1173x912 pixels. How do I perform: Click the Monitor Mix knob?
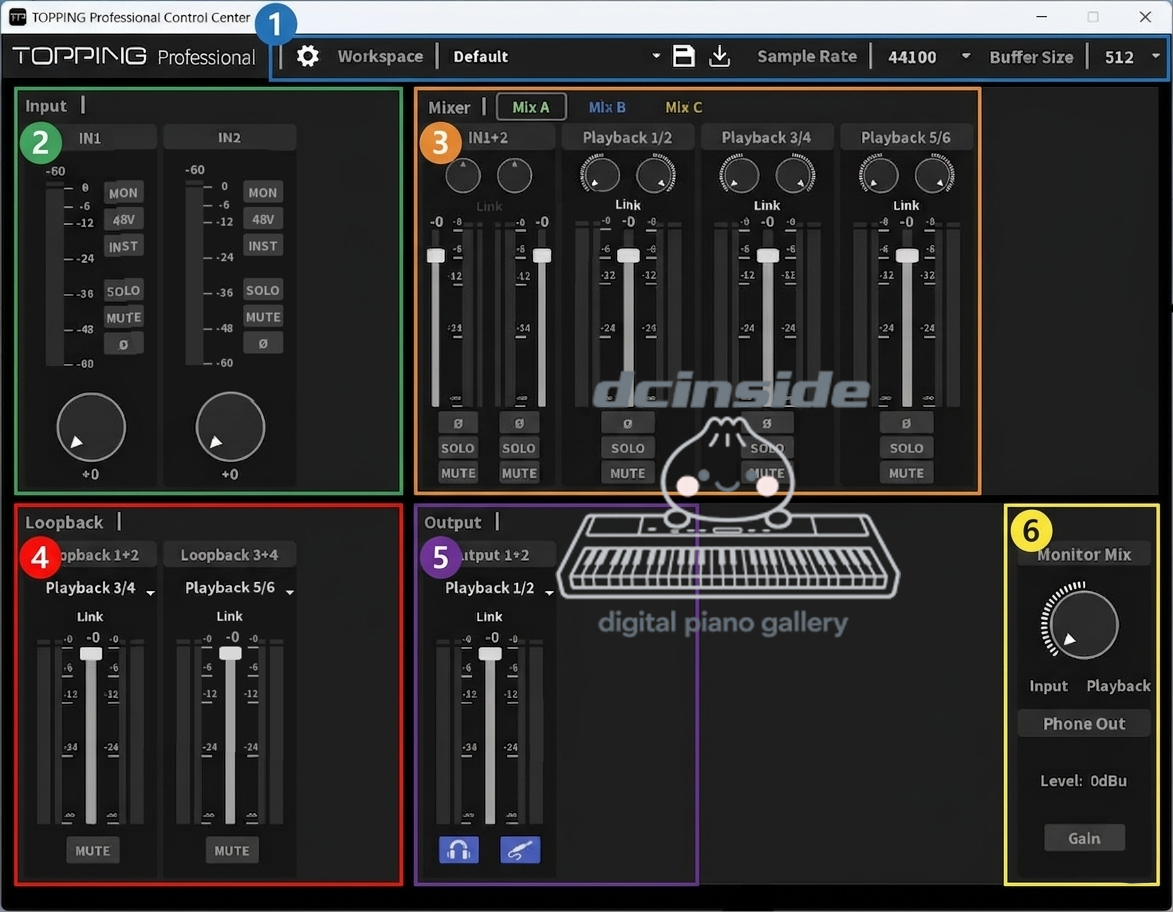[x=1083, y=625]
